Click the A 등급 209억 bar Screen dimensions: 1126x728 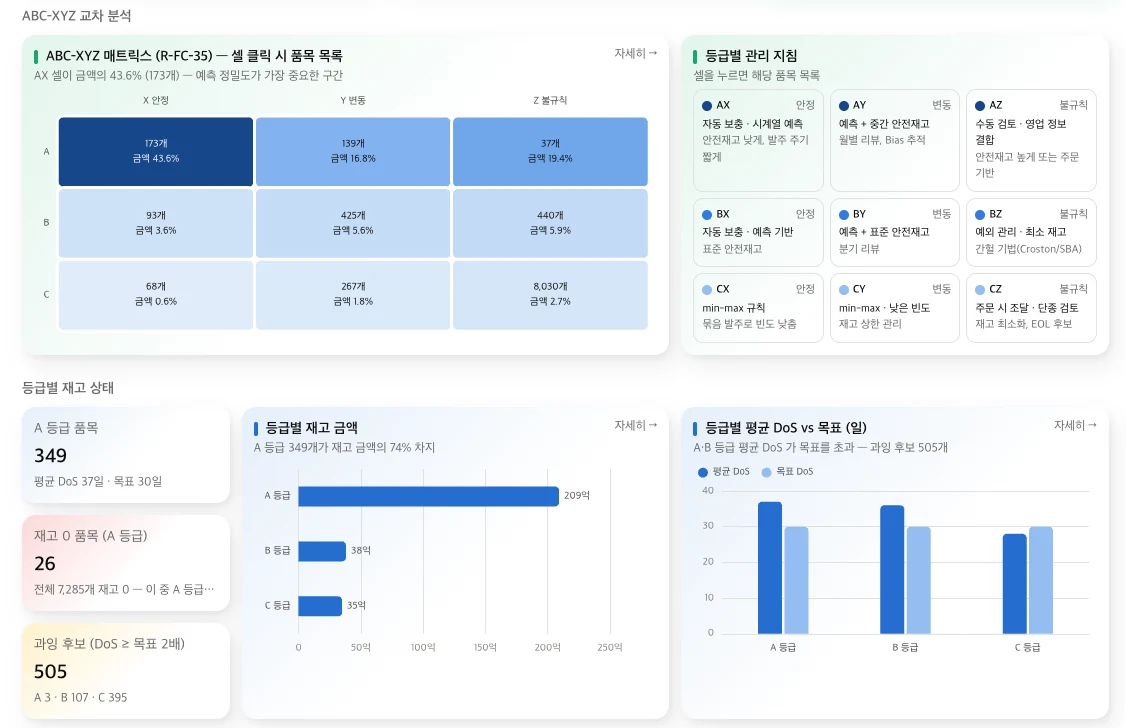coord(428,495)
